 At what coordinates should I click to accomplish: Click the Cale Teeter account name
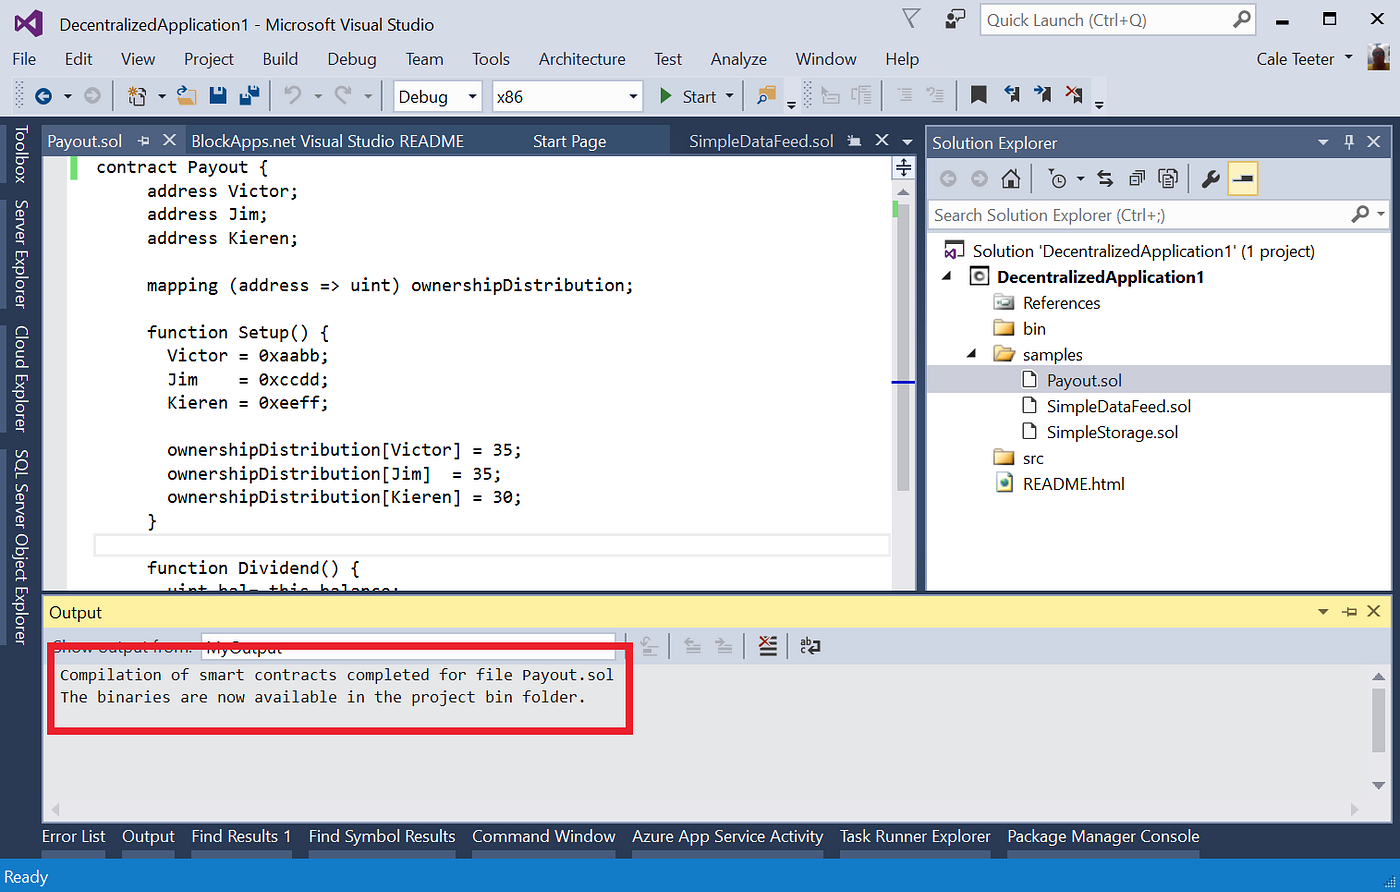tap(1295, 59)
